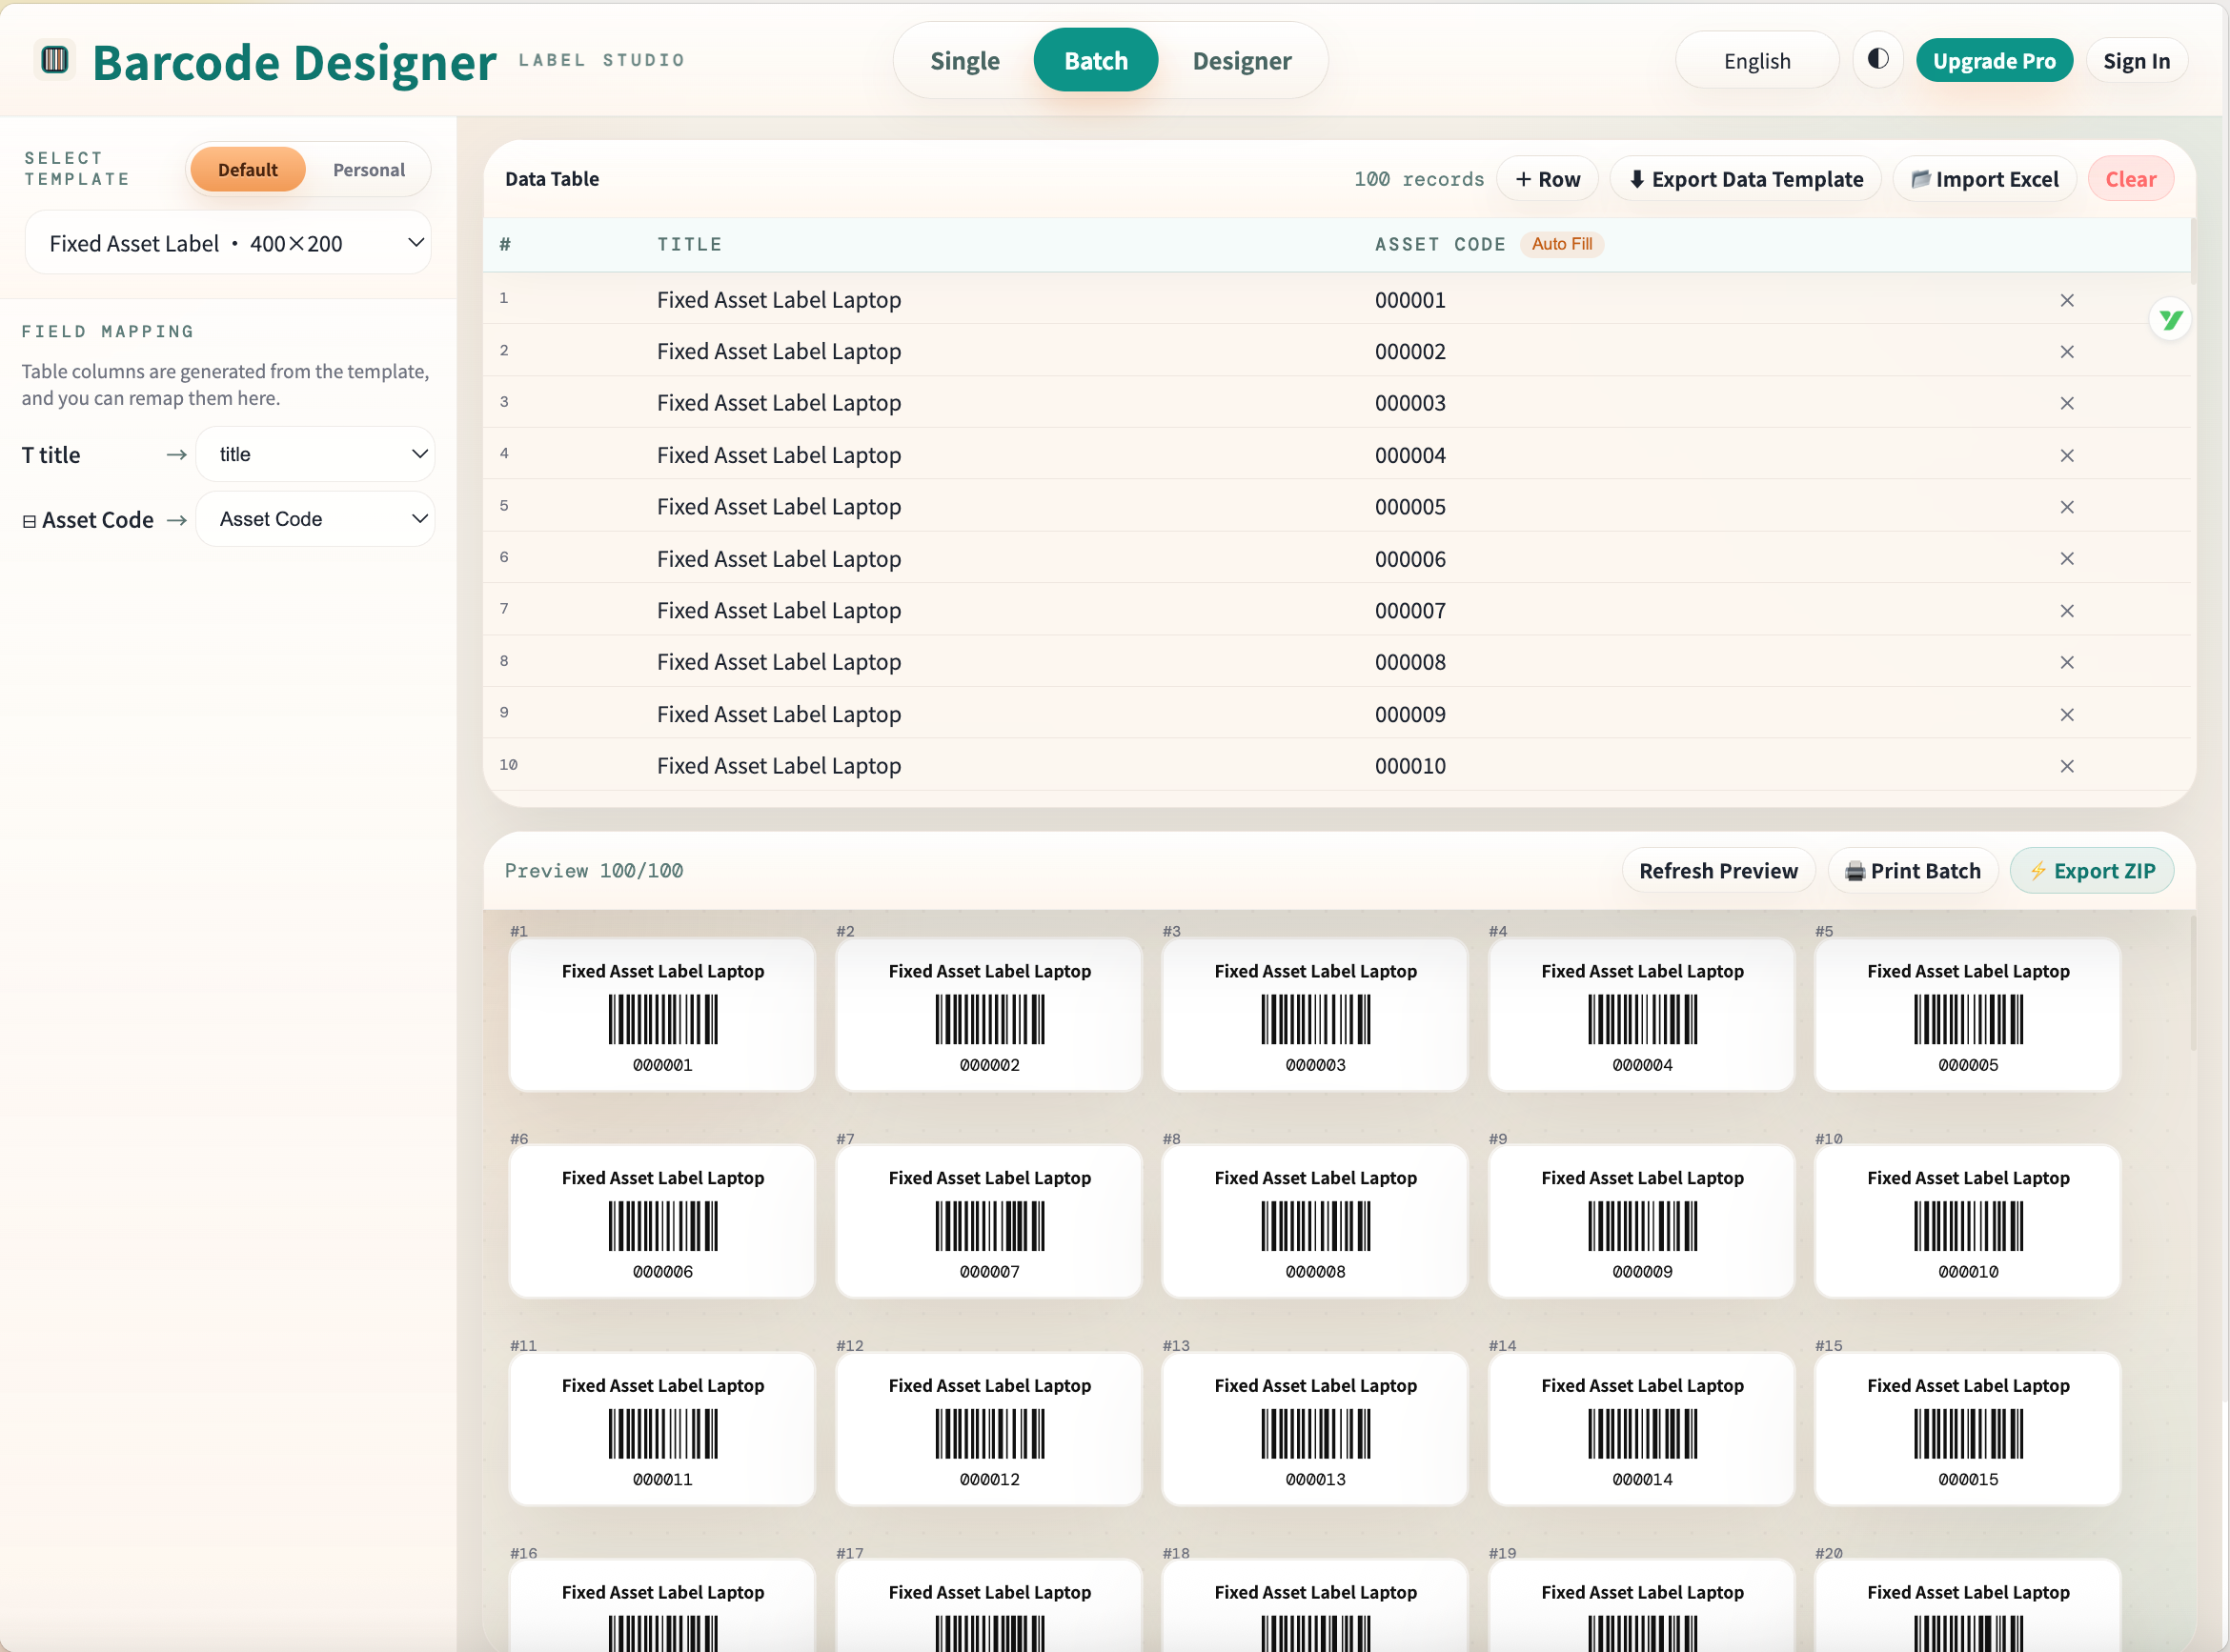Click the lightning icon on Export ZIP

[2040, 870]
